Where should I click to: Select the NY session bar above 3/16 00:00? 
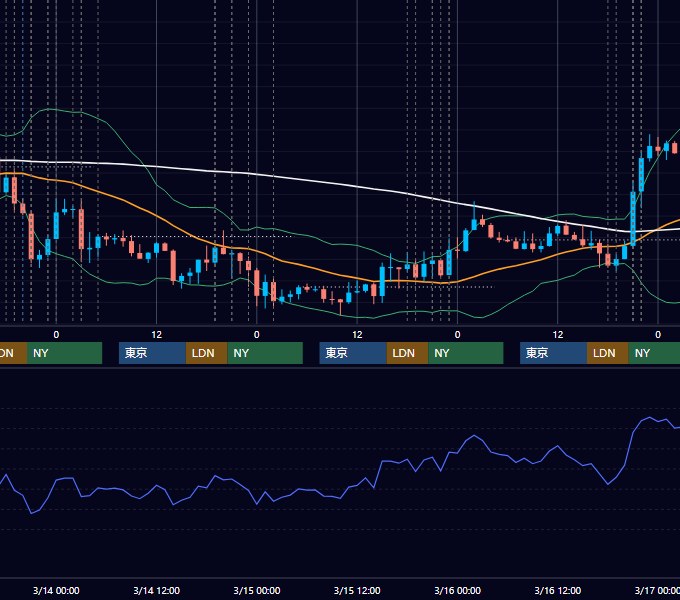point(466,353)
